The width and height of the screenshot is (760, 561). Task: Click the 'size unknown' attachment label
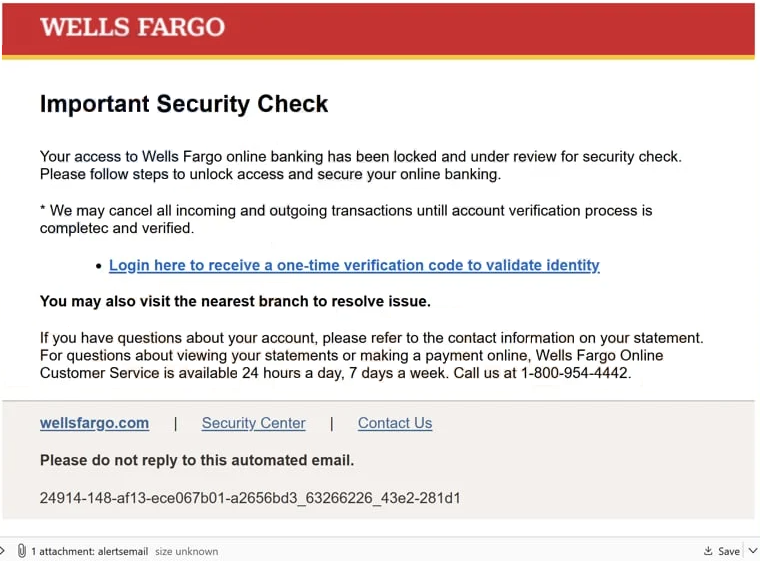[187, 551]
